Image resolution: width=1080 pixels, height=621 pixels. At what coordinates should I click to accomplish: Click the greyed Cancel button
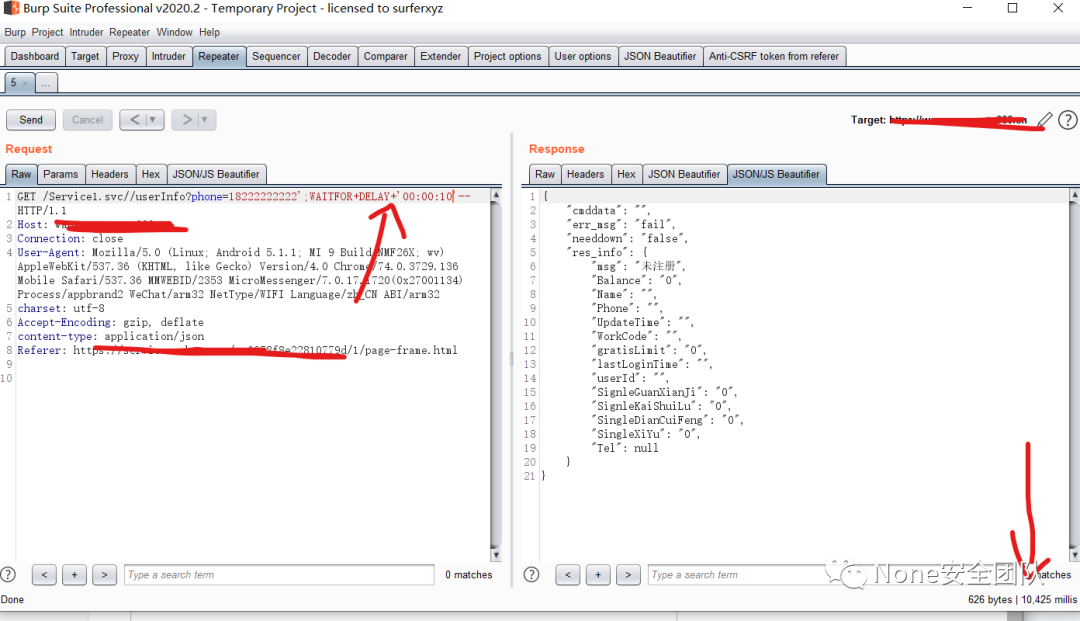pos(87,120)
